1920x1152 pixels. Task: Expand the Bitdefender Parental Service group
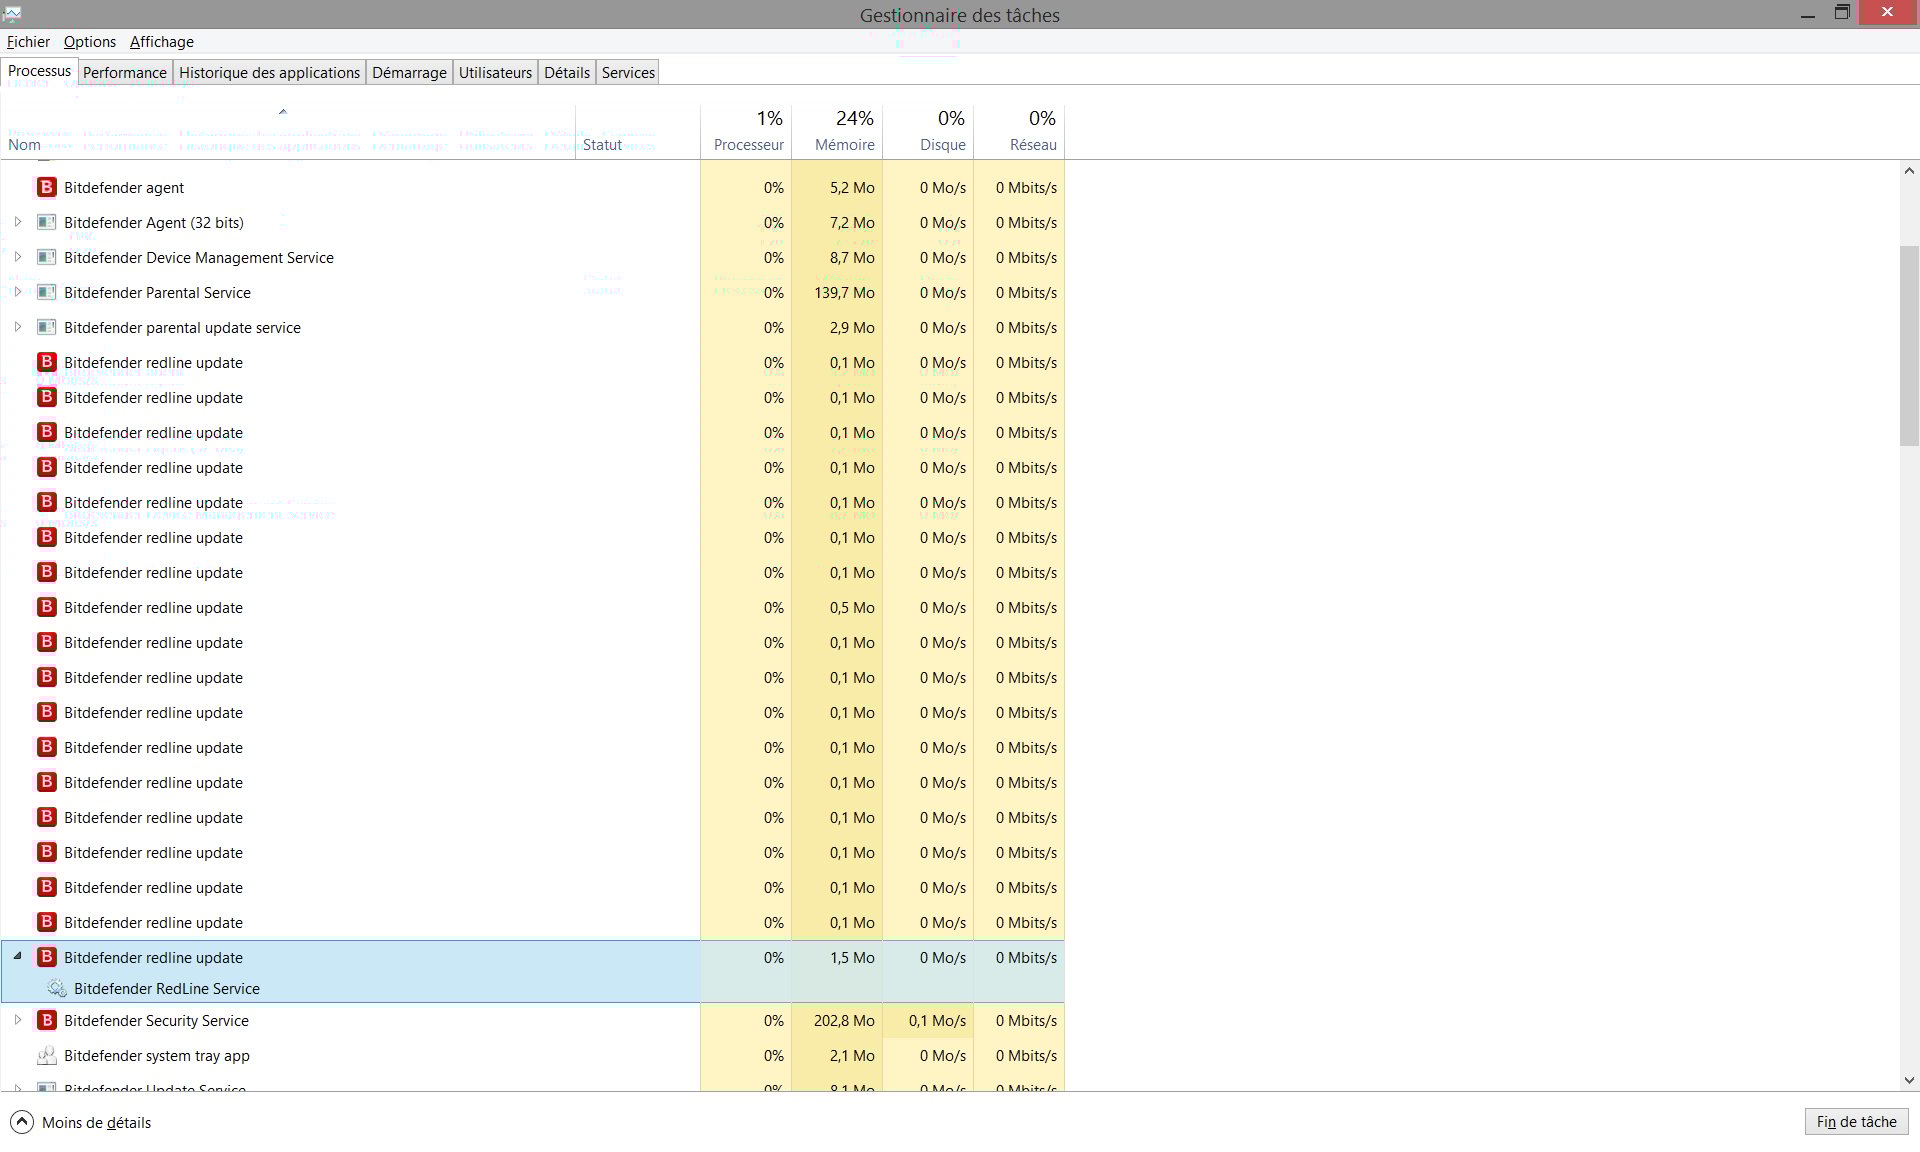click(17, 292)
